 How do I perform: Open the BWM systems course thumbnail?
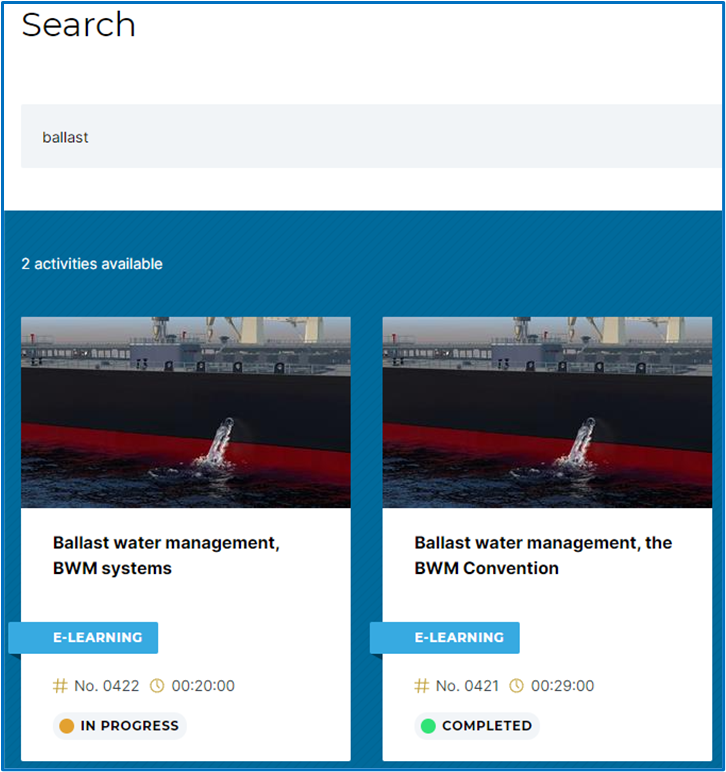pos(186,412)
